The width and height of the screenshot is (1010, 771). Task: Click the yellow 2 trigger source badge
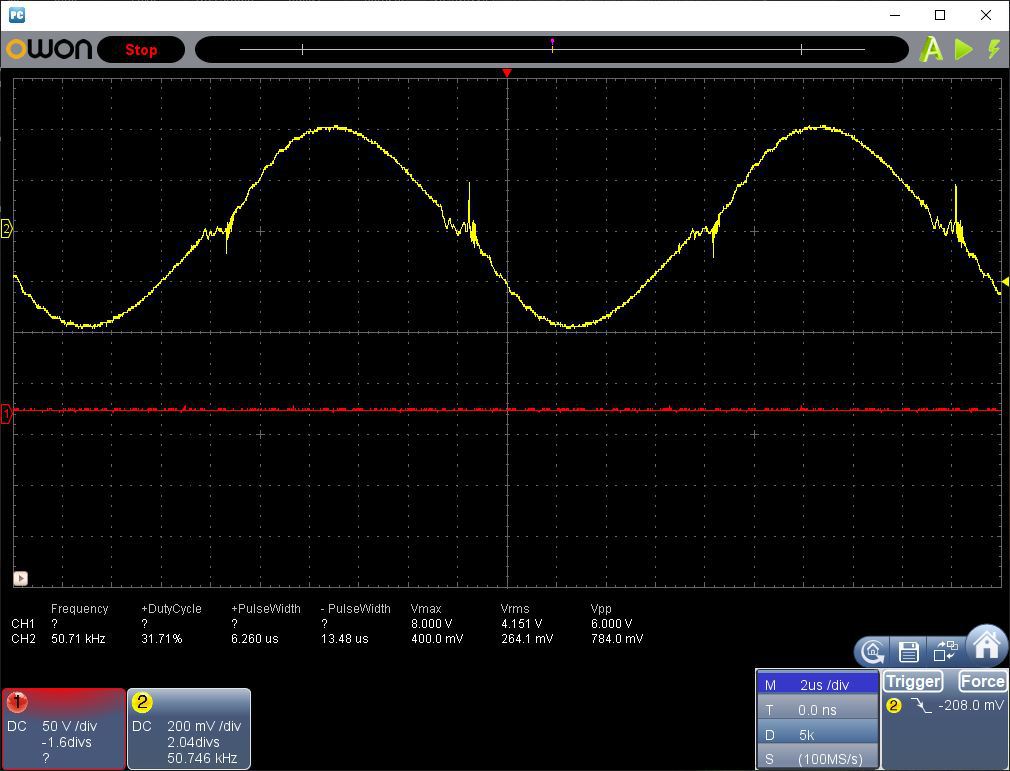point(893,706)
